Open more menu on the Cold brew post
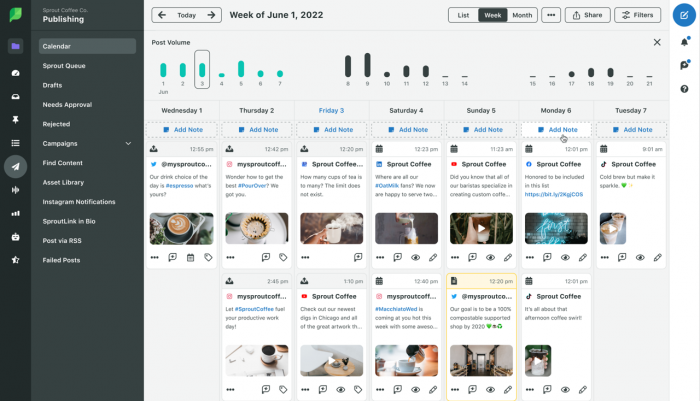This screenshot has width=700, height=401. pos(604,257)
